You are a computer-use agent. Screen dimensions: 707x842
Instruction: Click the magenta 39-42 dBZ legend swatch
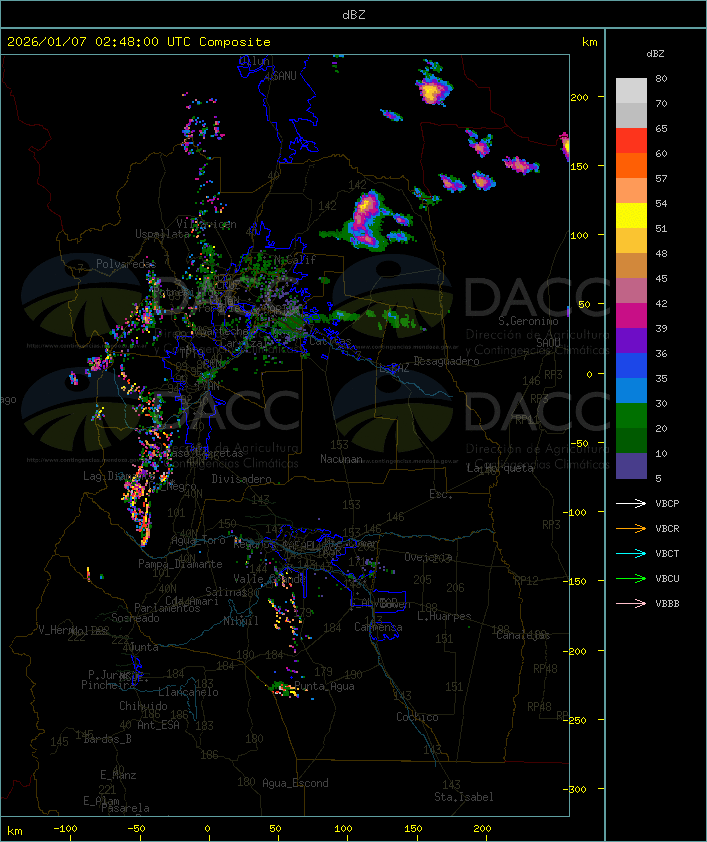pos(631,316)
